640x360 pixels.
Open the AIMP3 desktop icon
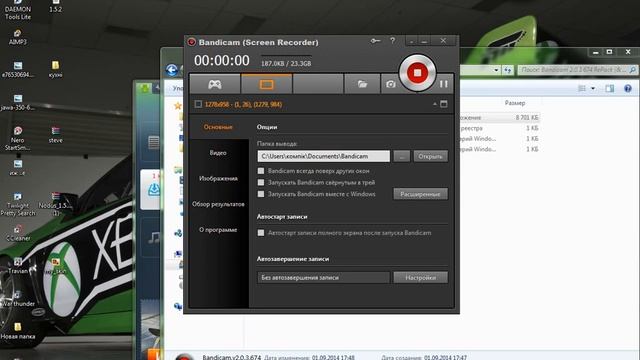pos(18,37)
